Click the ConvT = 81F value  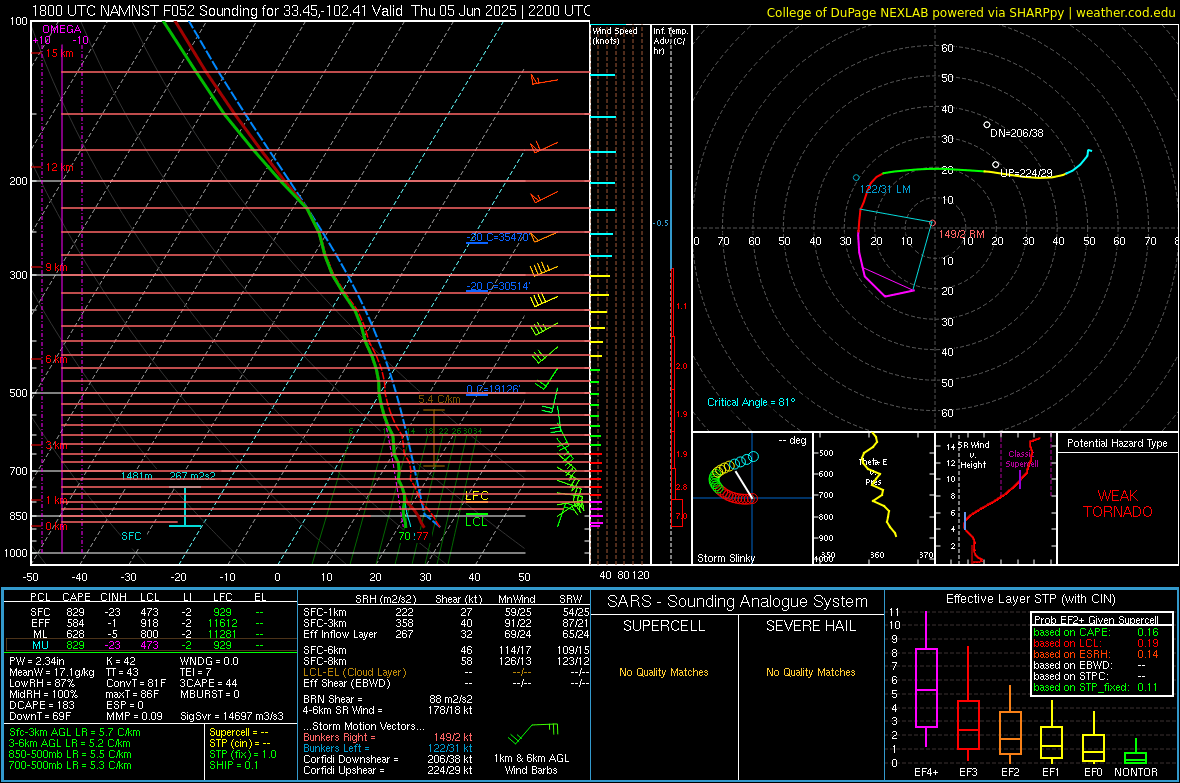click(x=136, y=684)
